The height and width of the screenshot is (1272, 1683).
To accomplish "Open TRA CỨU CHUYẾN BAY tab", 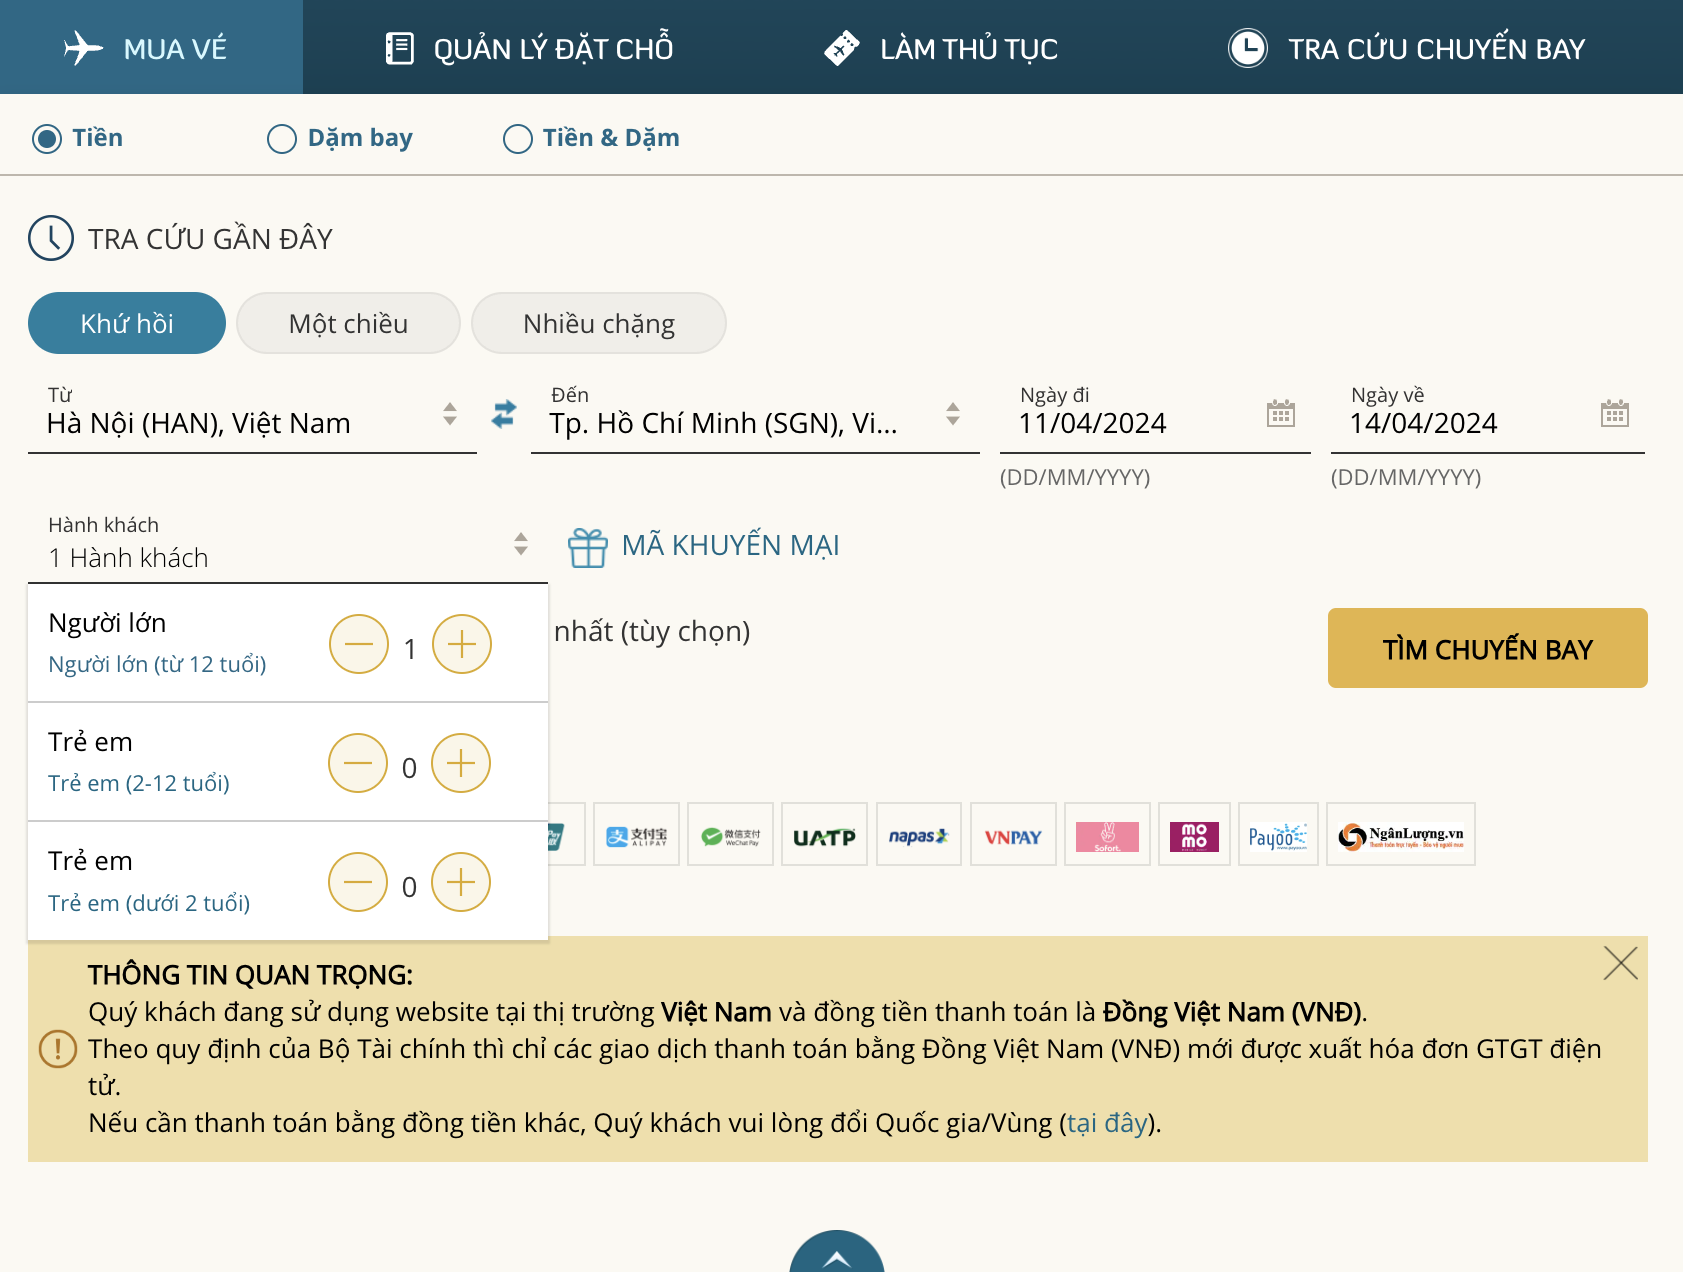I will (x=1406, y=48).
